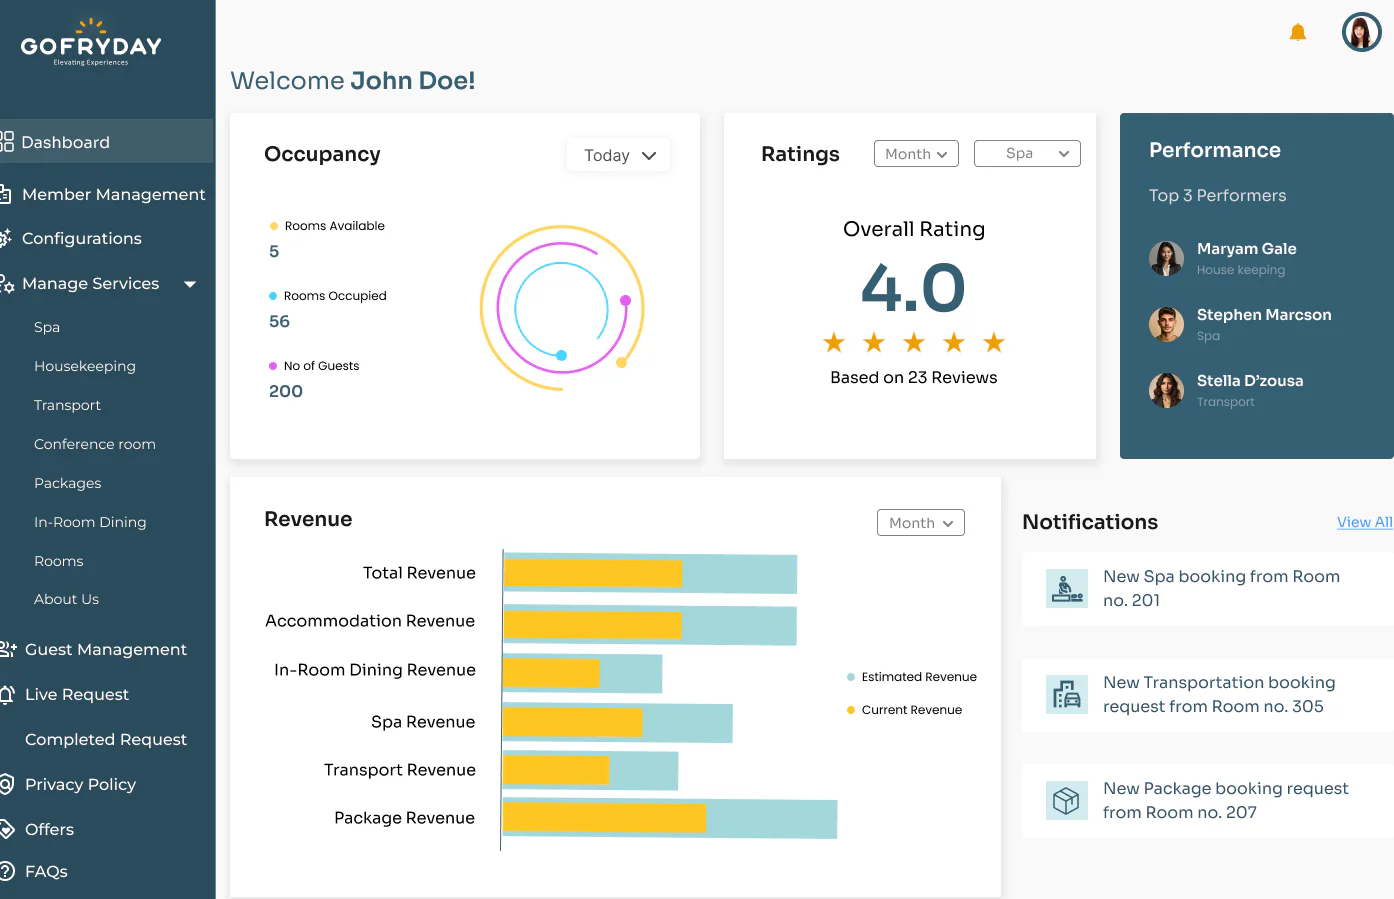Select the About Us submenu item
Viewport: 1394px width, 899px height.
point(66,599)
